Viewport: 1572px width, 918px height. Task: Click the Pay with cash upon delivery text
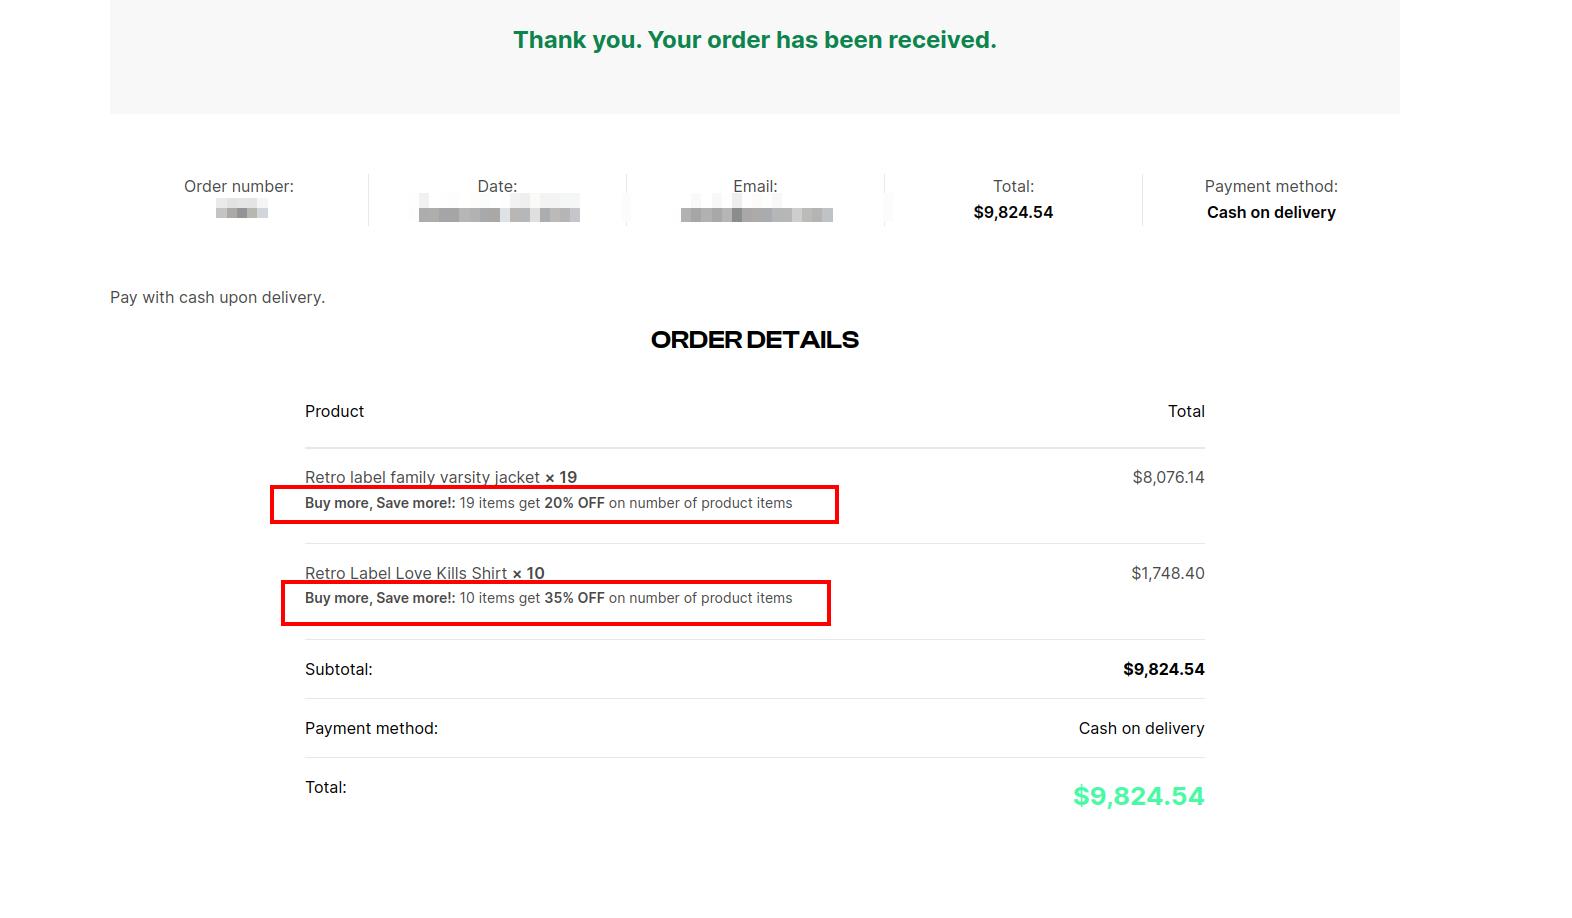click(x=217, y=297)
